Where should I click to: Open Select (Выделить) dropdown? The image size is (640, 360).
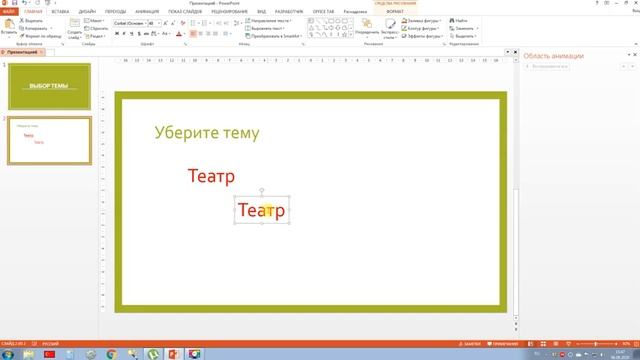463,36
